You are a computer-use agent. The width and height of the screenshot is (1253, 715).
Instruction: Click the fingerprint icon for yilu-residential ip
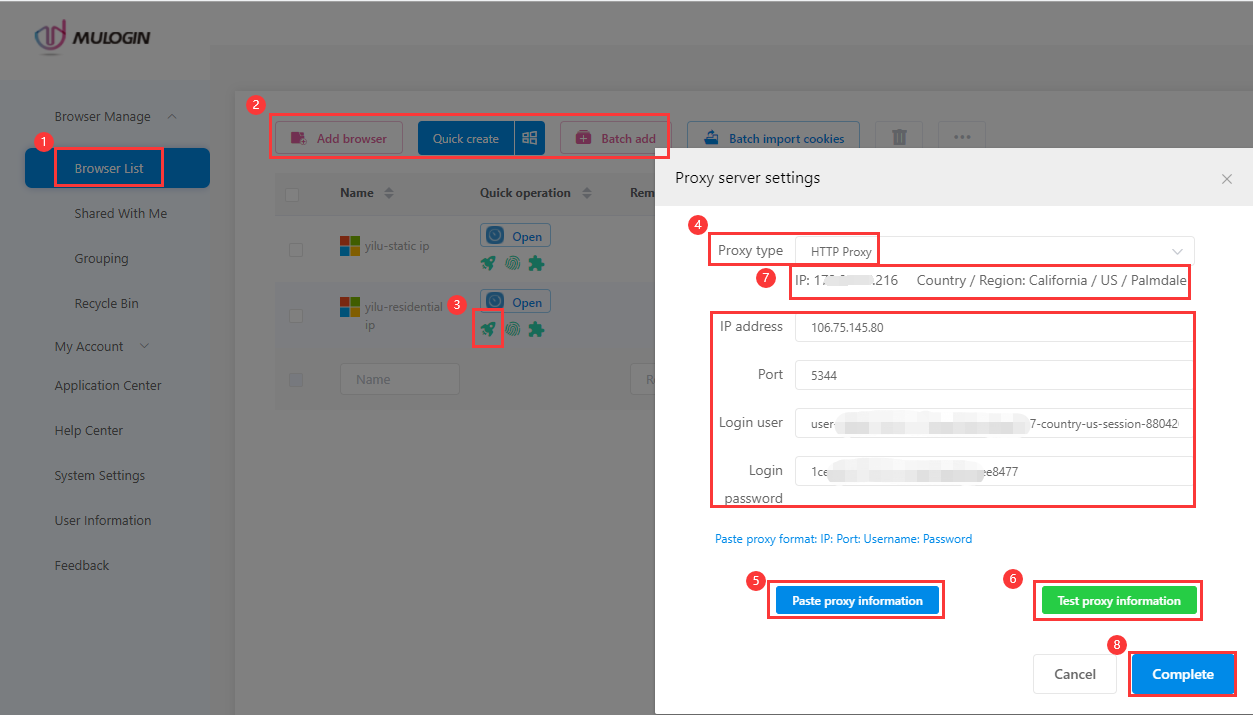coord(512,328)
